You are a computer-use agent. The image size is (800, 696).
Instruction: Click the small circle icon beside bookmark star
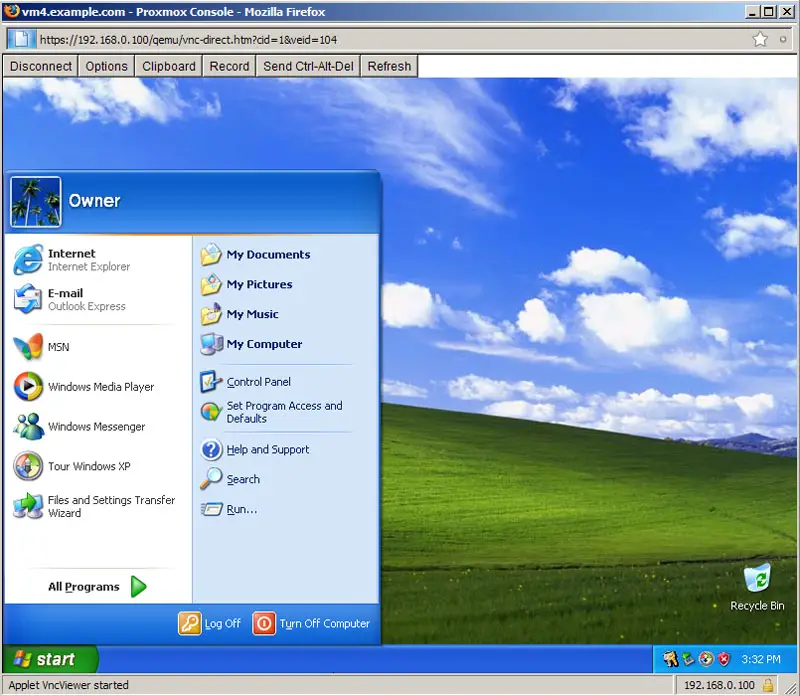[783, 39]
